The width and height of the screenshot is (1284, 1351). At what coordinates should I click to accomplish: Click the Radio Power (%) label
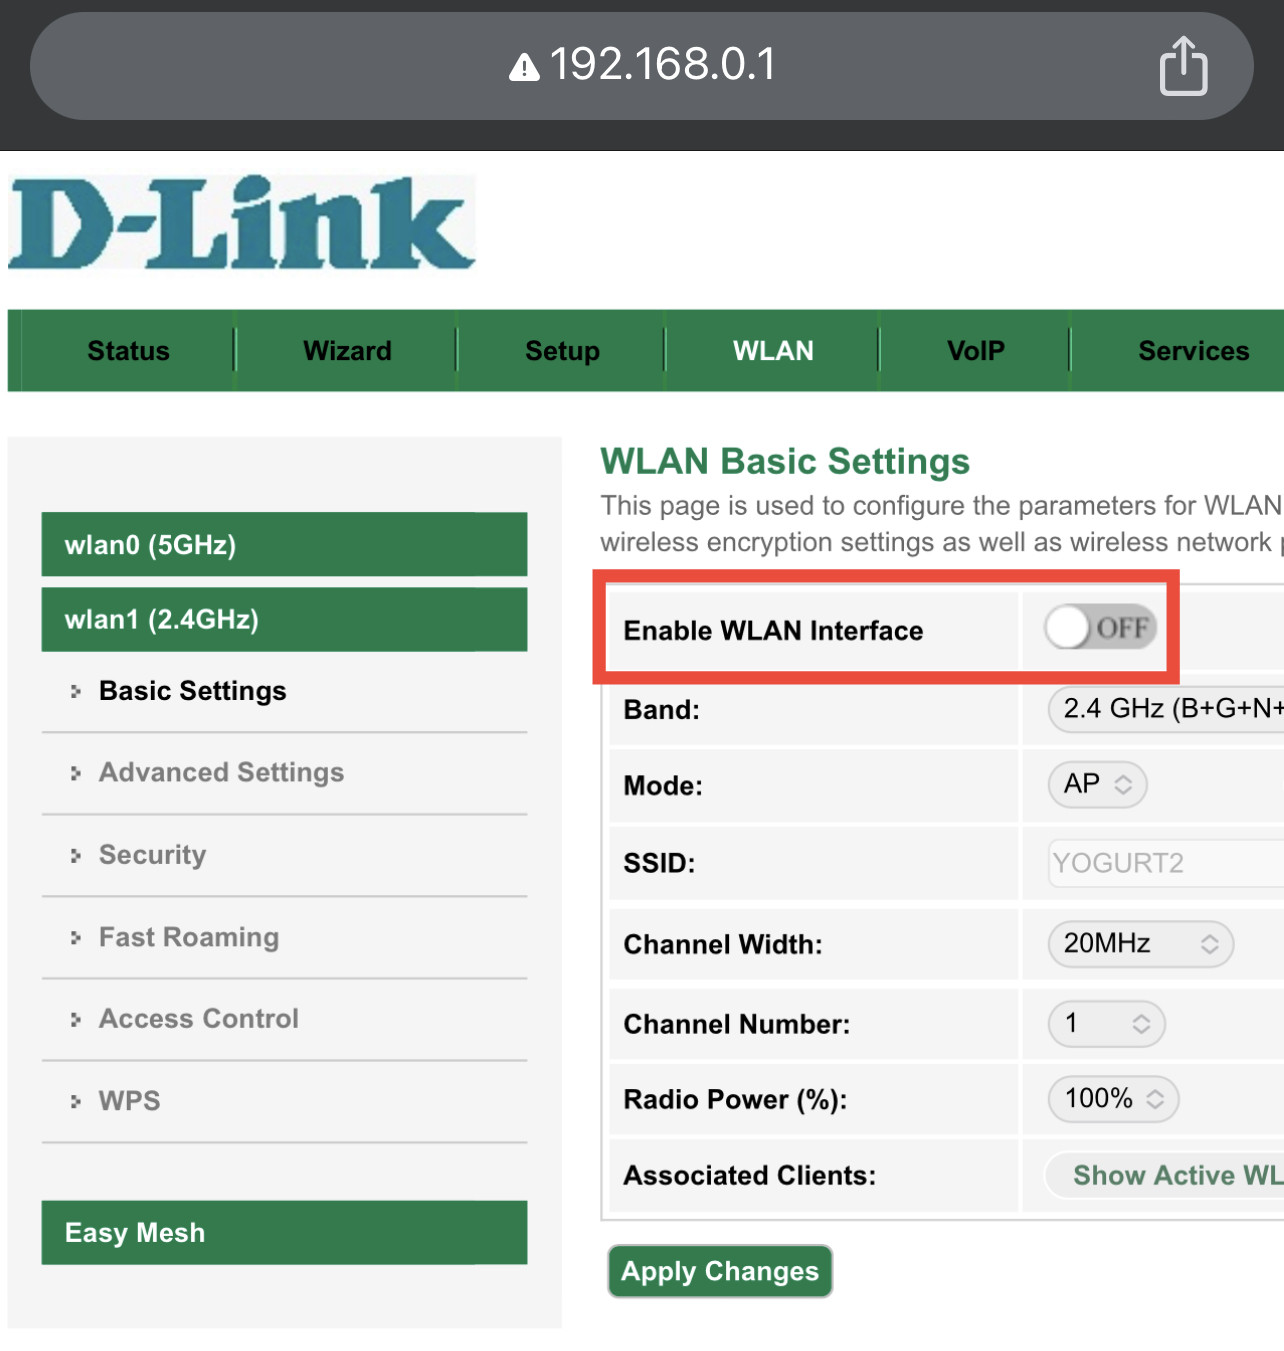click(735, 1100)
